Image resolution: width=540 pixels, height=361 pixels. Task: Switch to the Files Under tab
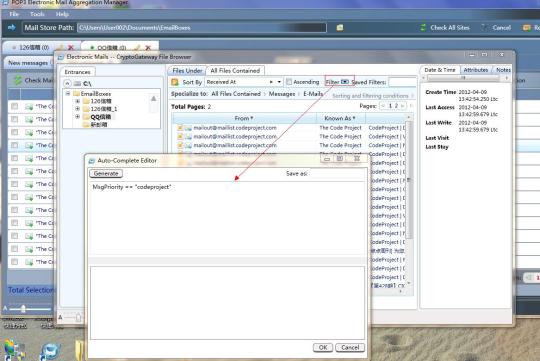187,71
